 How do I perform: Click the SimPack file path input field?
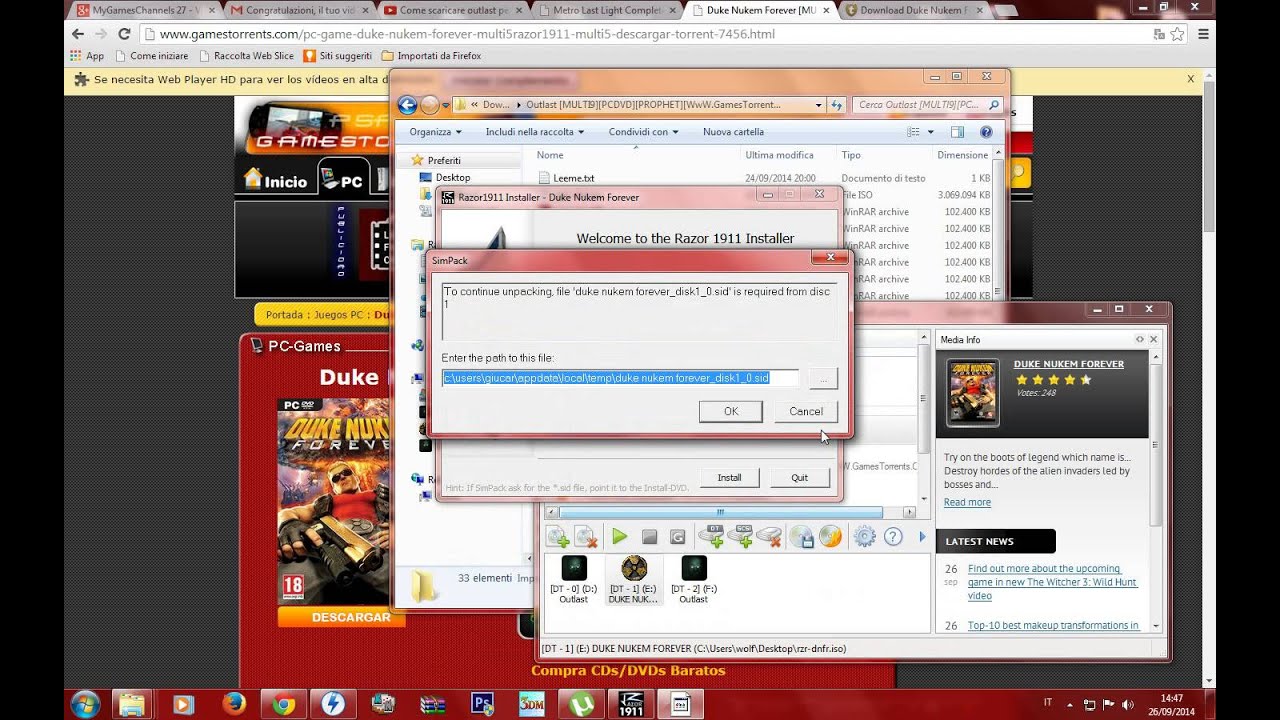[x=621, y=378]
